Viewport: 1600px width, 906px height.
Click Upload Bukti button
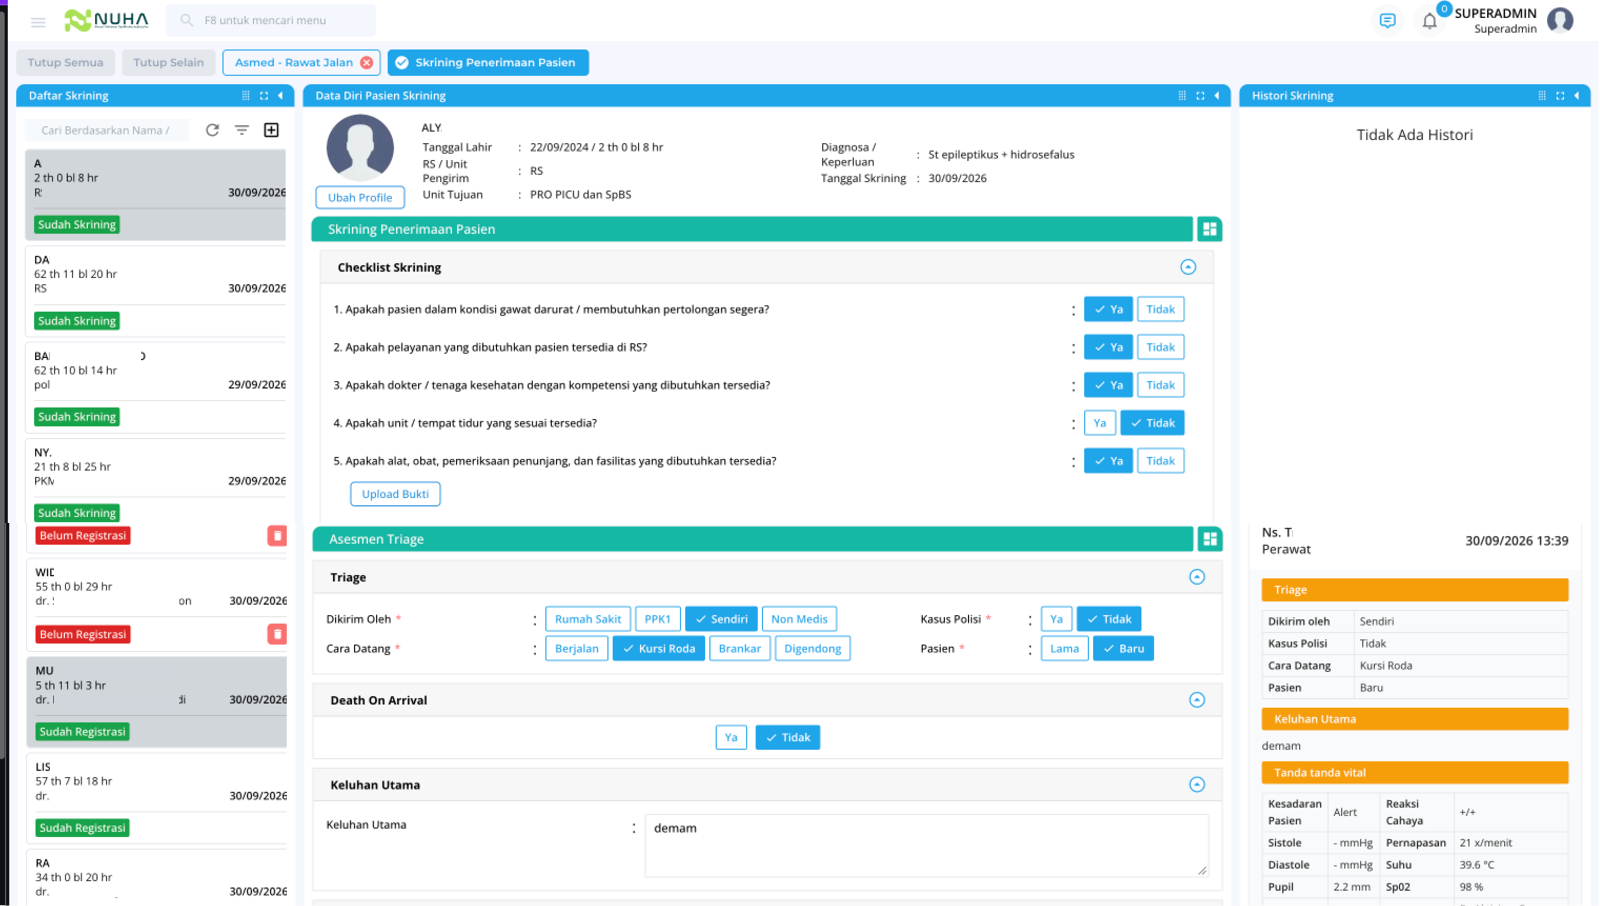(395, 494)
